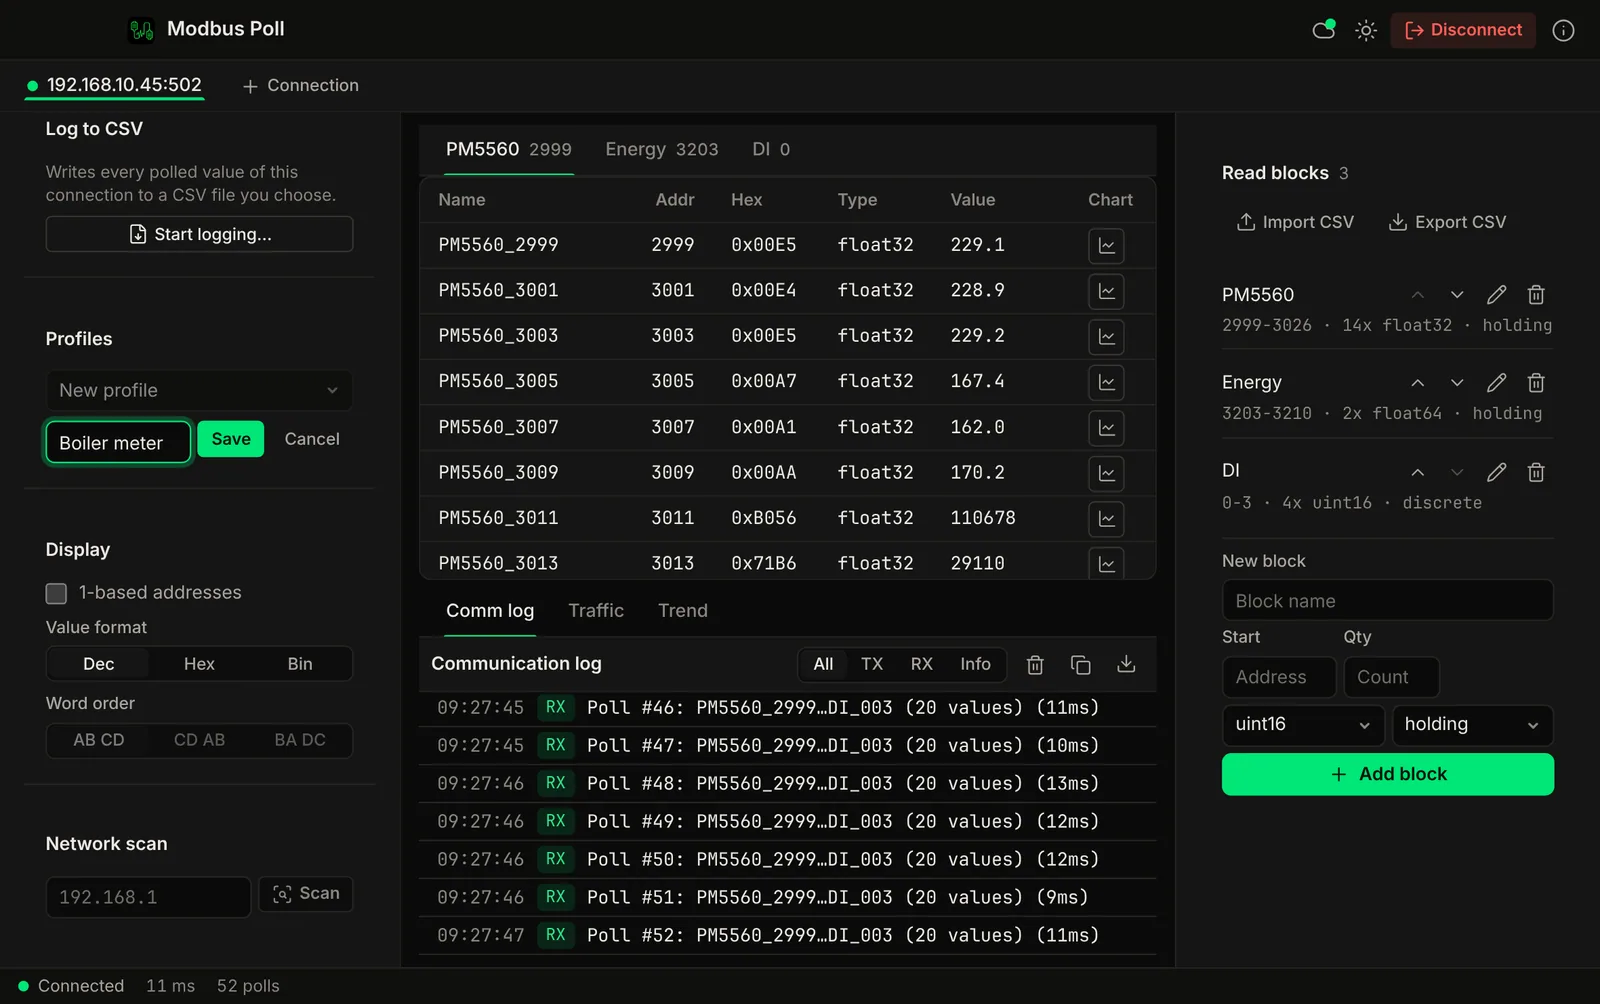This screenshot has height=1004, width=1600.
Task: Filter communication log to Info
Action: (975, 664)
